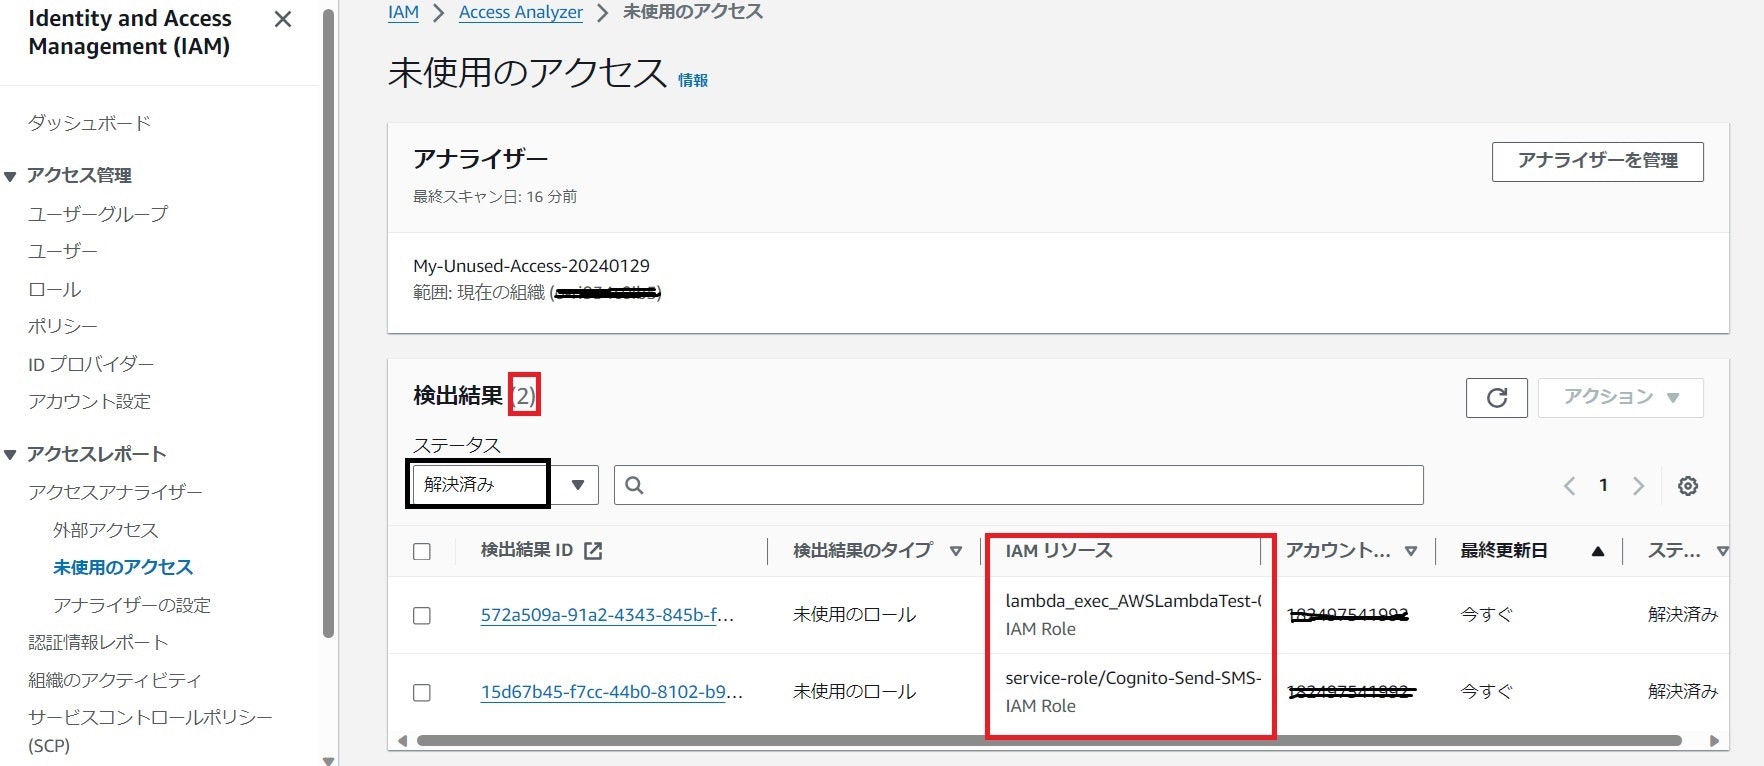The height and width of the screenshot is (766, 1764).
Task: Open ID プロバイダー in the sidebar
Action: pyautogui.click(x=91, y=365)
